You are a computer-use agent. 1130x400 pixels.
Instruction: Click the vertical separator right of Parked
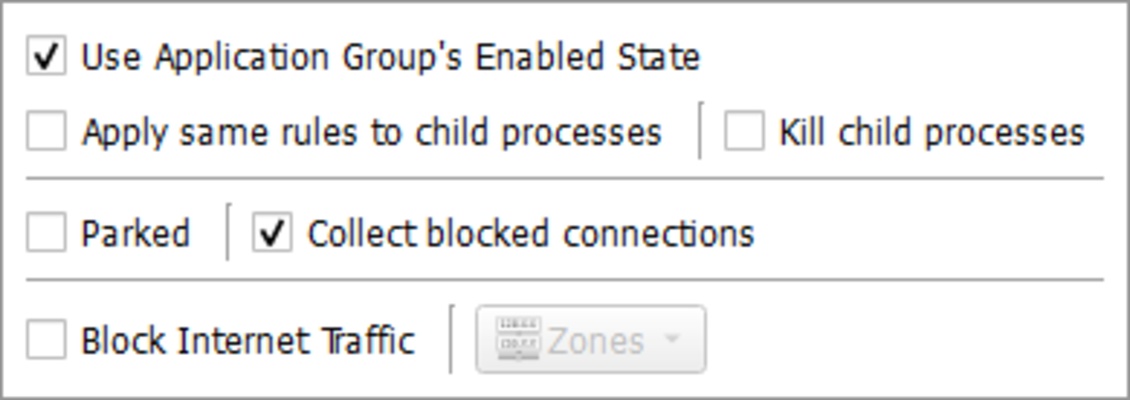pyautogui.click(x=228, y=232)
